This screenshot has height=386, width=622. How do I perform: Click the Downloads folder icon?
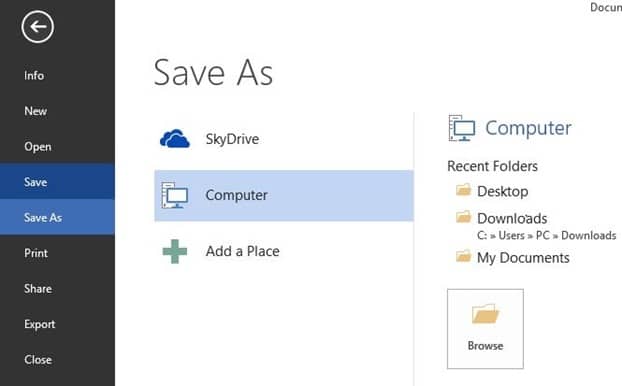click(x=463, y=217)
